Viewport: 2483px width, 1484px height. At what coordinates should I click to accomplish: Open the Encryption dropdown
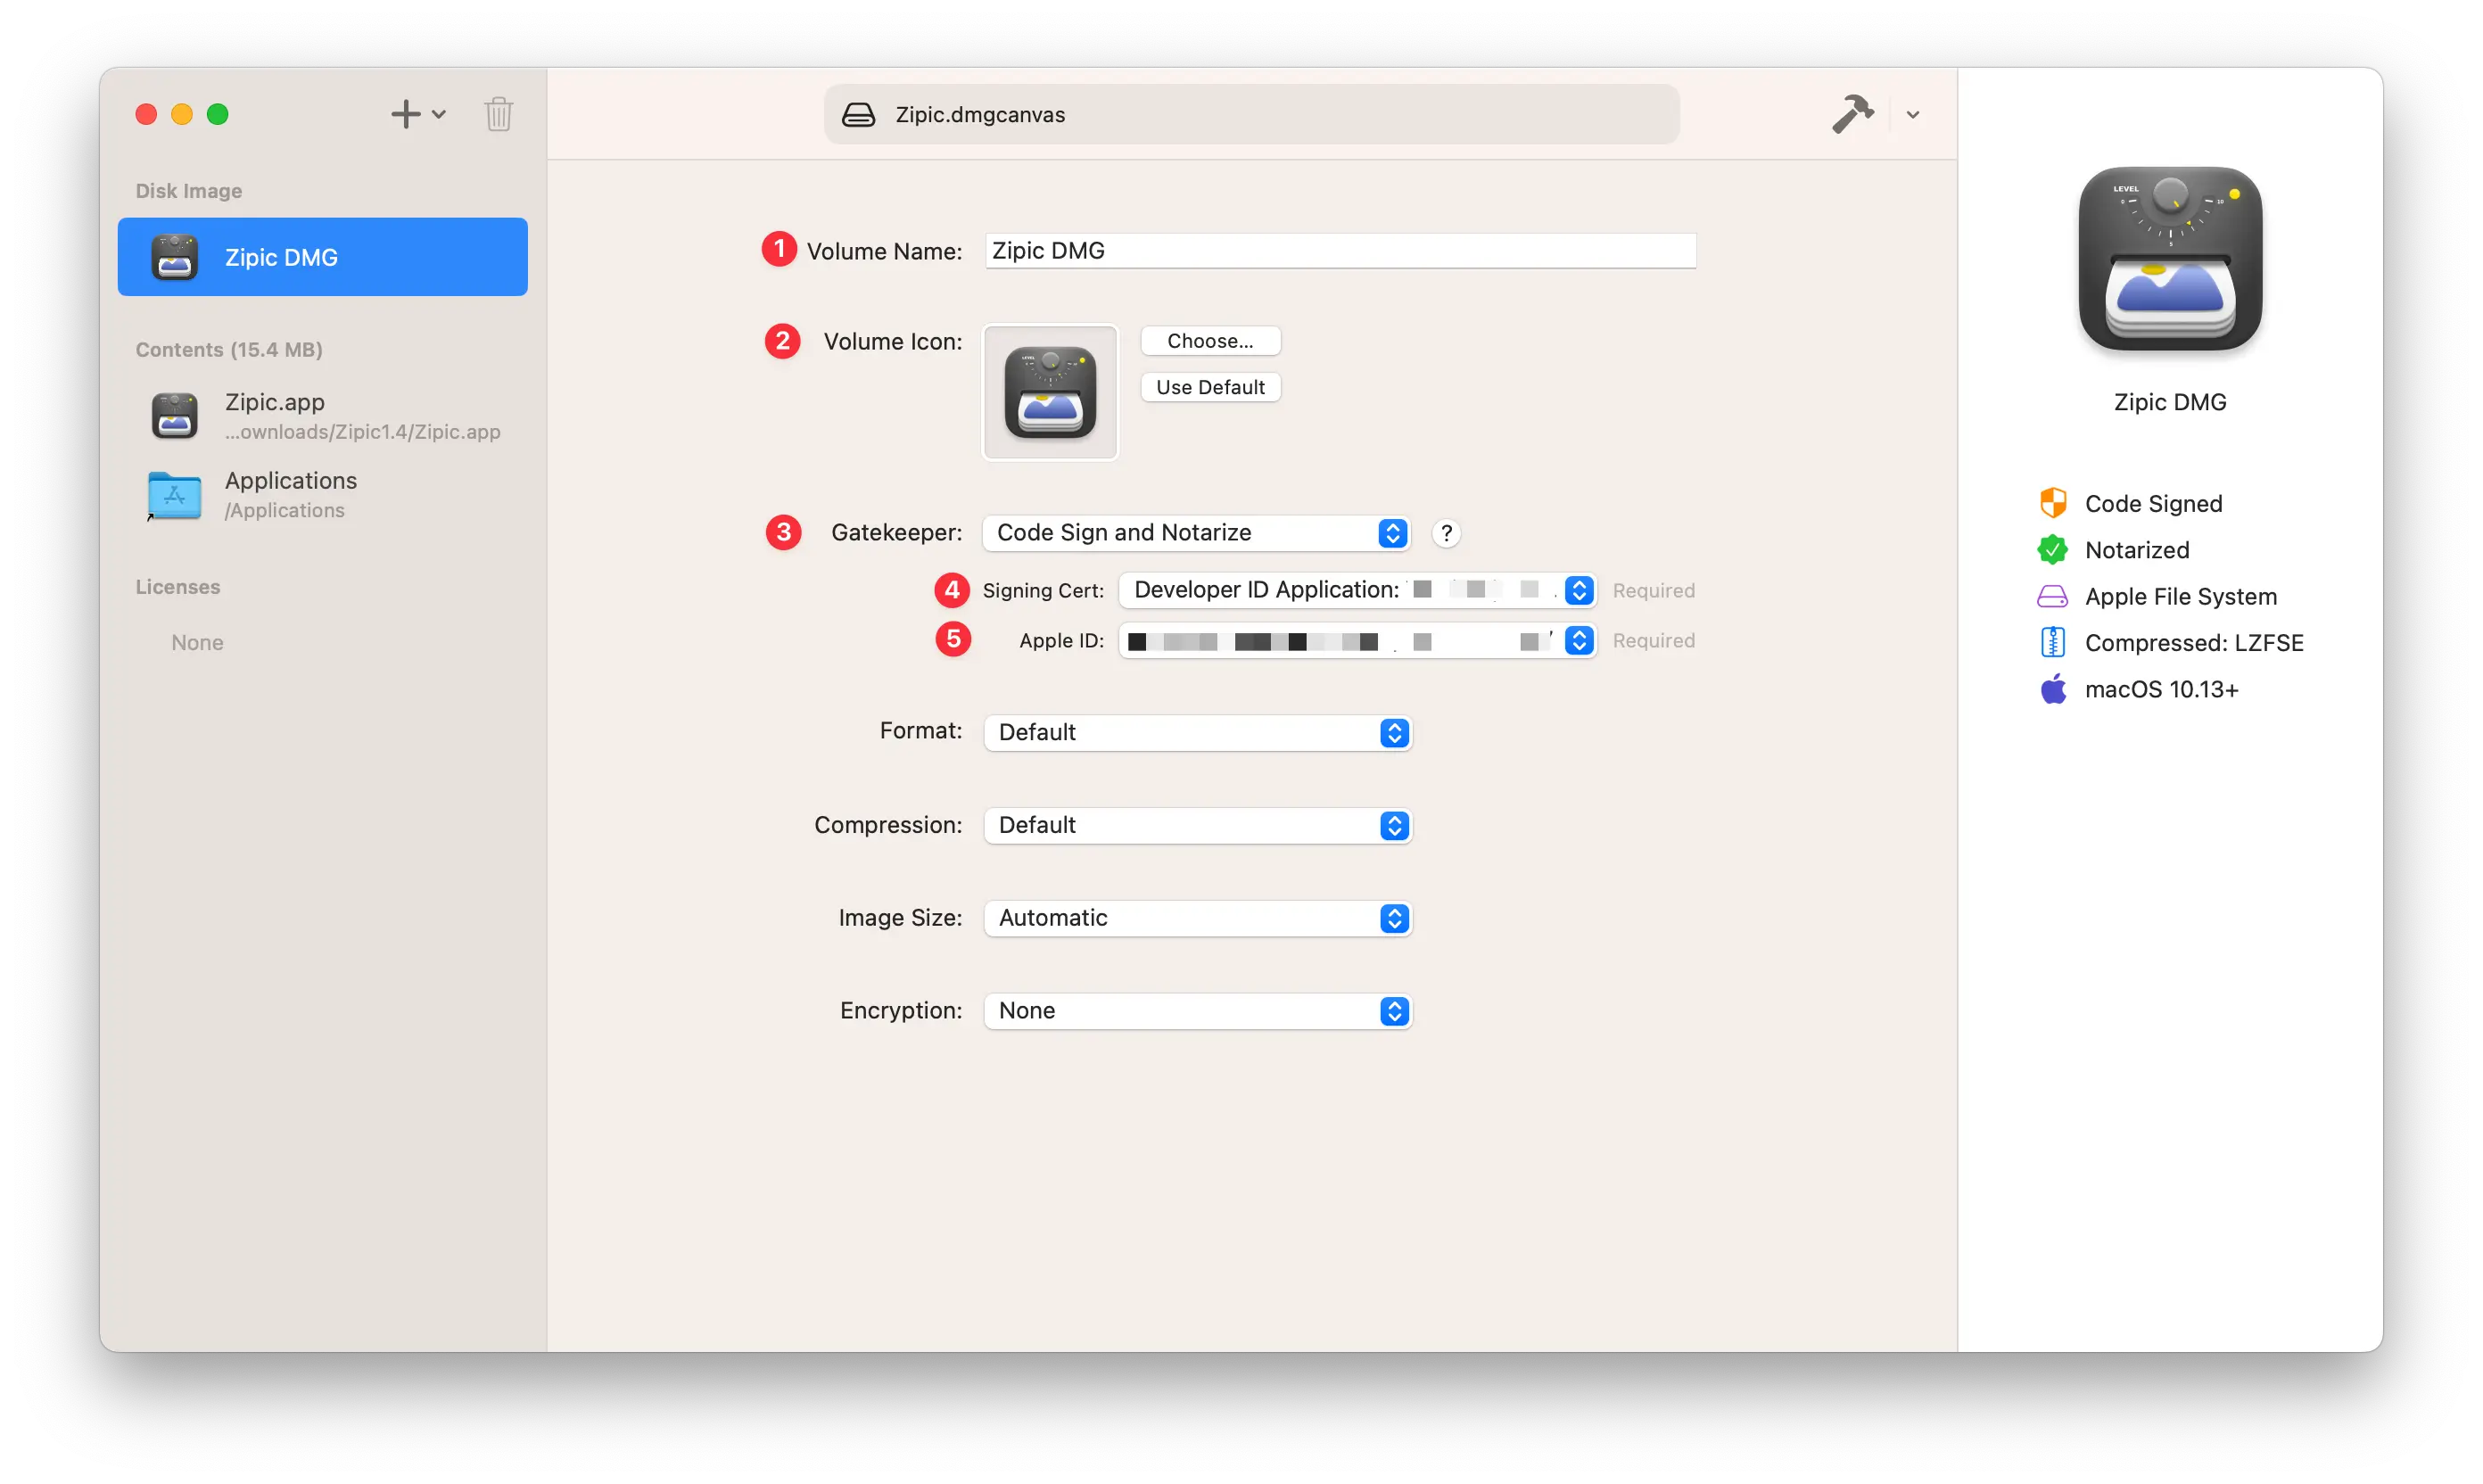[x=1197, y=1011]
